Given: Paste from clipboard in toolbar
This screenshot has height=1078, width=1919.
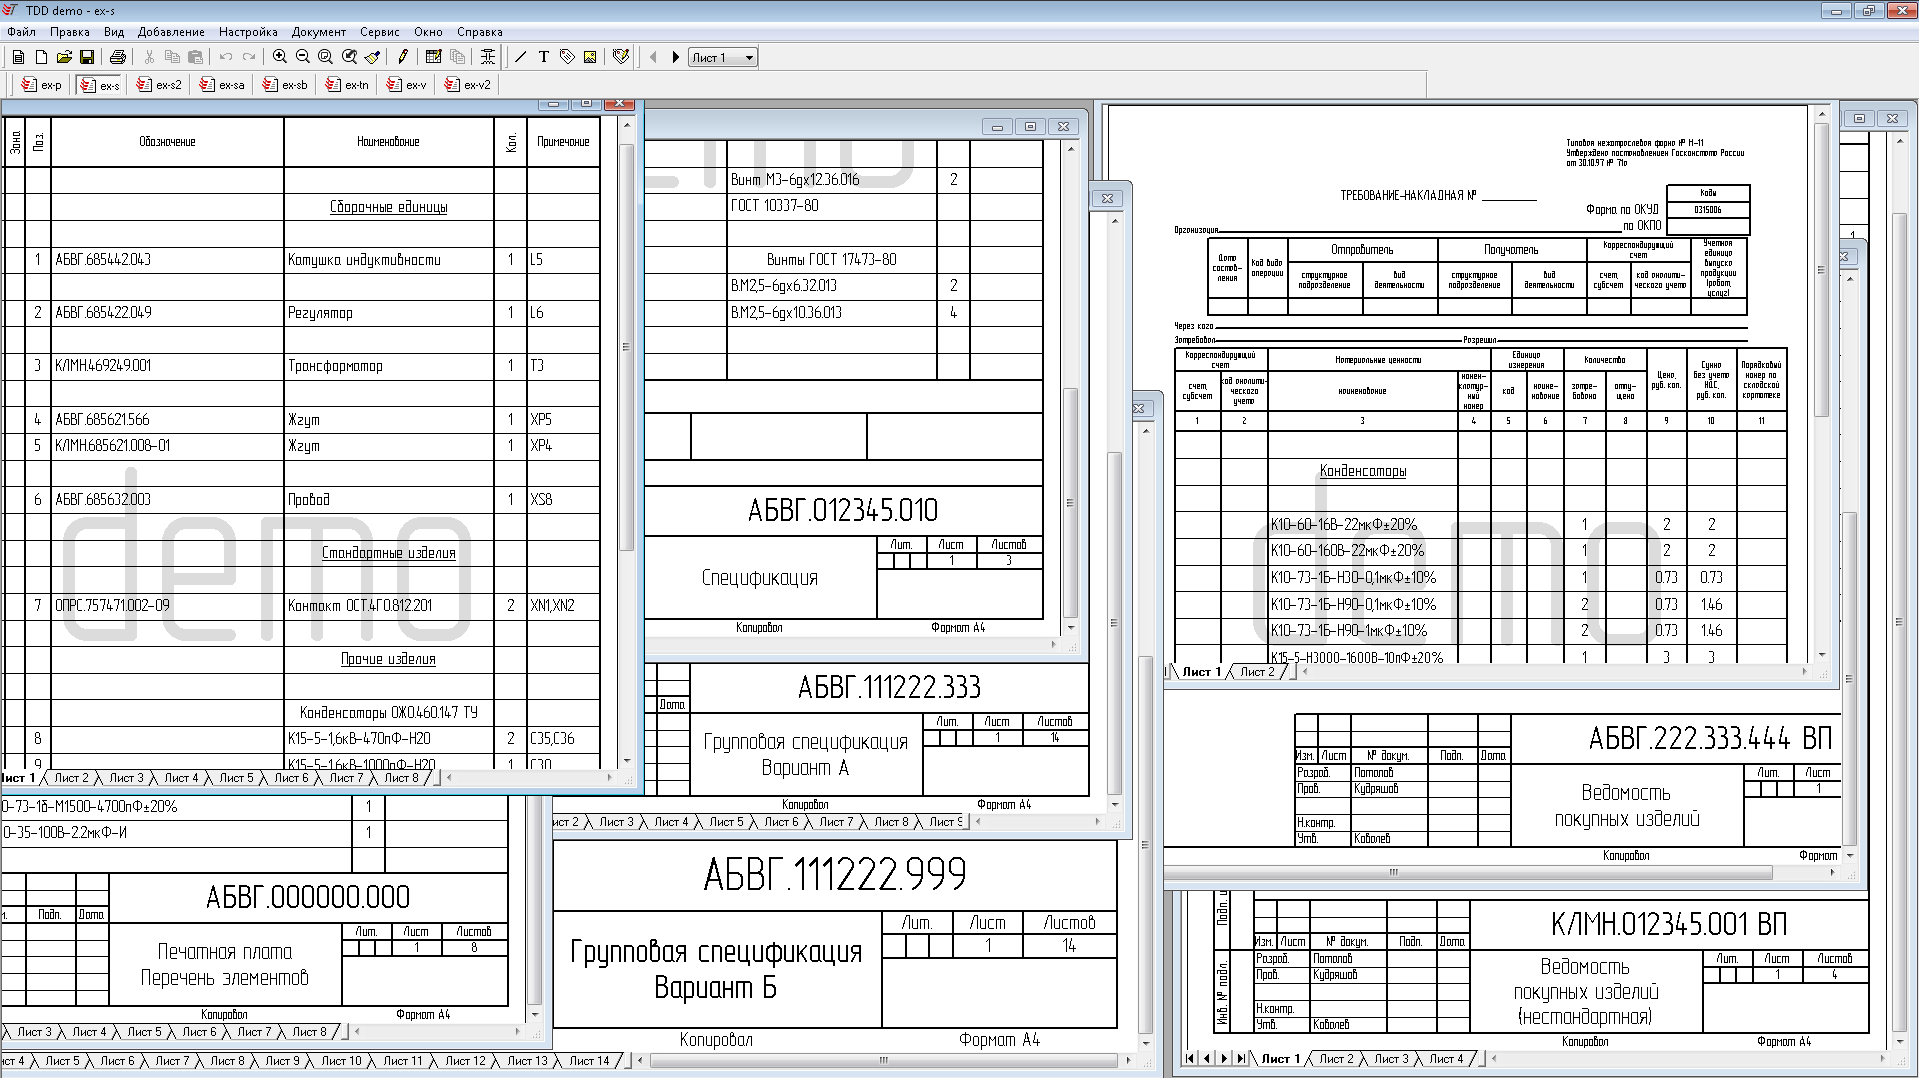Looking at the screenshot, I should (195, 57).
